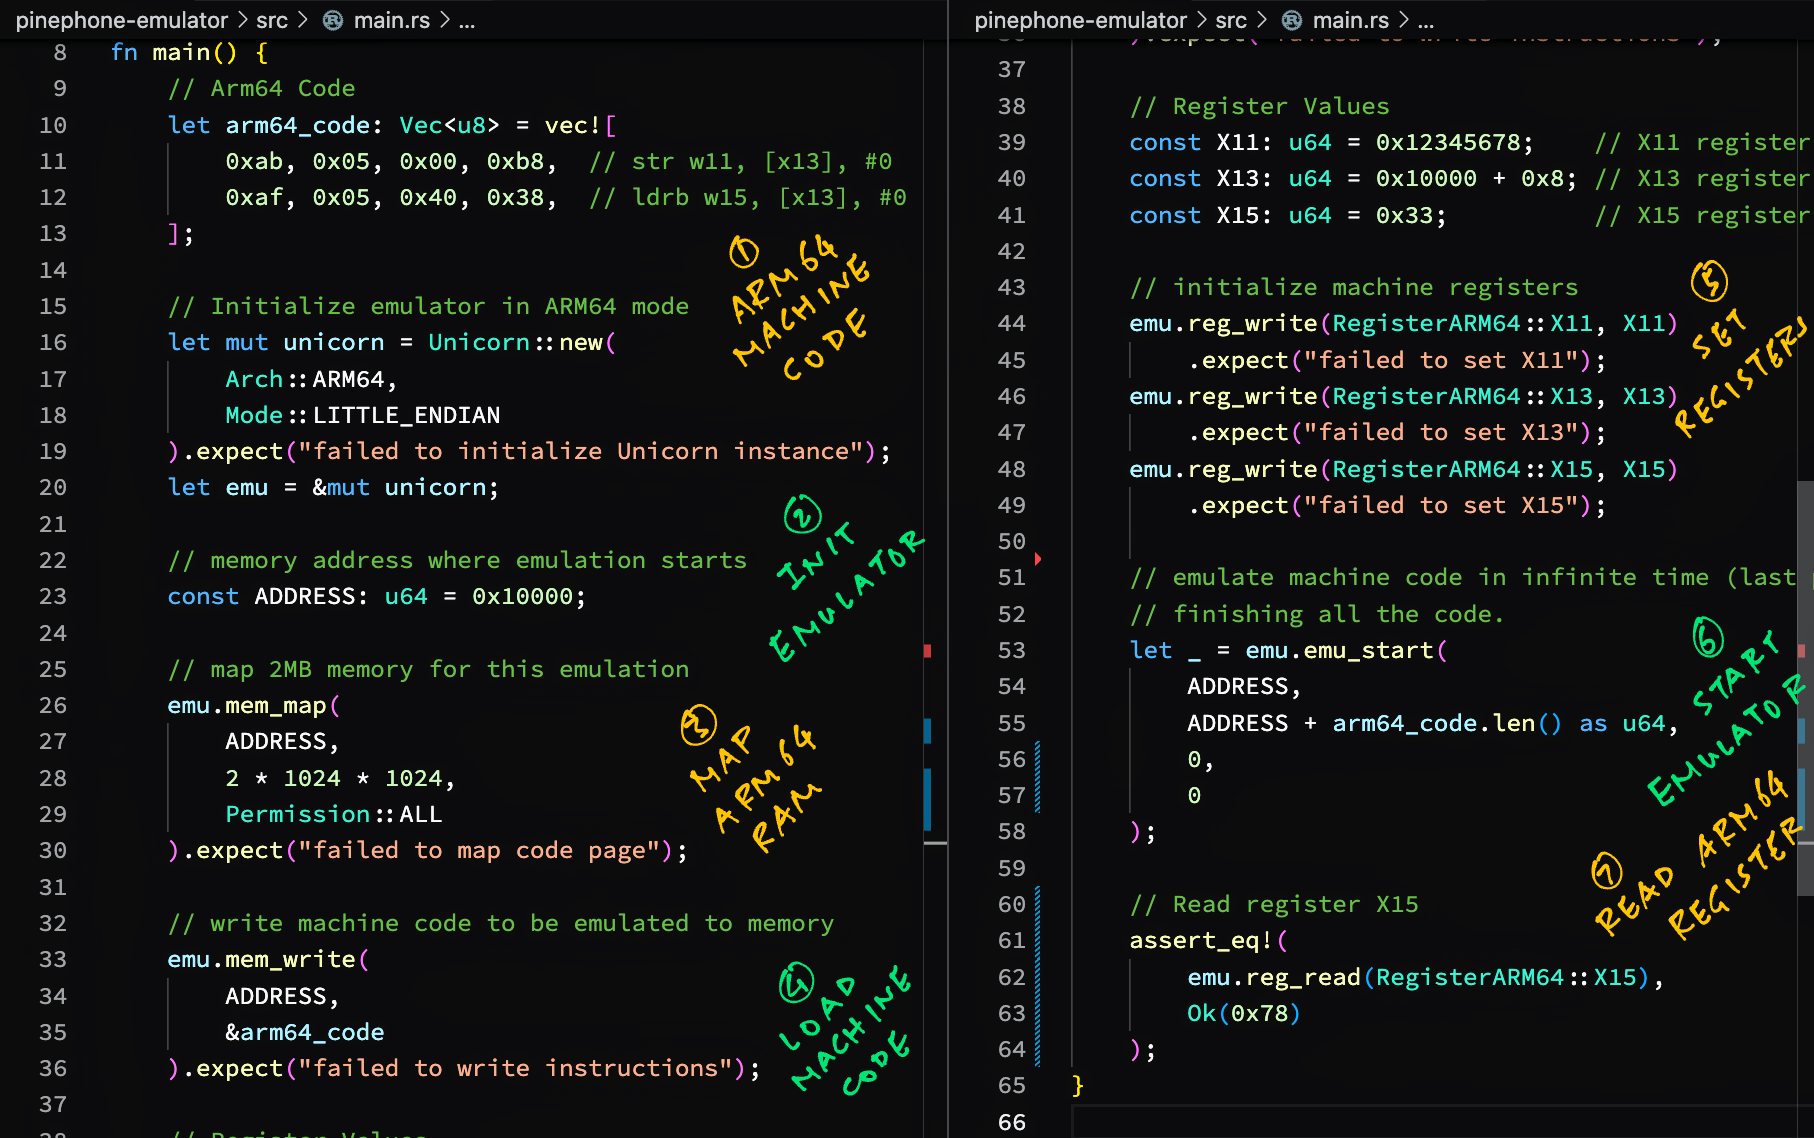Image resolution: width=1814 pixels, height=1138 pixels.
Task: Click the "assert_eq!(" line
Action: tap(1209, 941)
